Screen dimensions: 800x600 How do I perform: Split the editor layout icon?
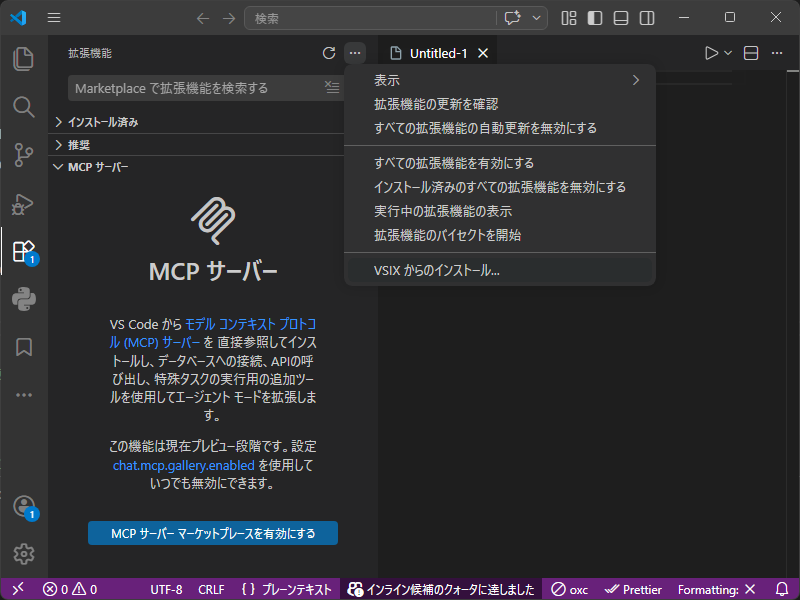point(751,53)
